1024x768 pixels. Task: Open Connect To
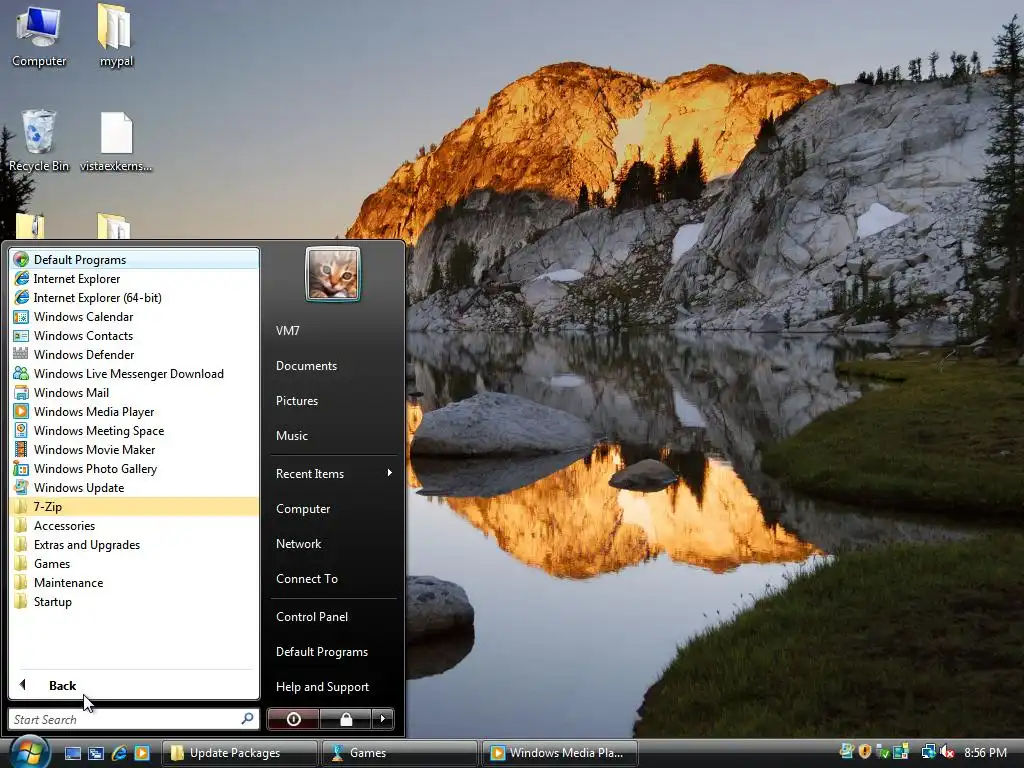pos(333,579)
